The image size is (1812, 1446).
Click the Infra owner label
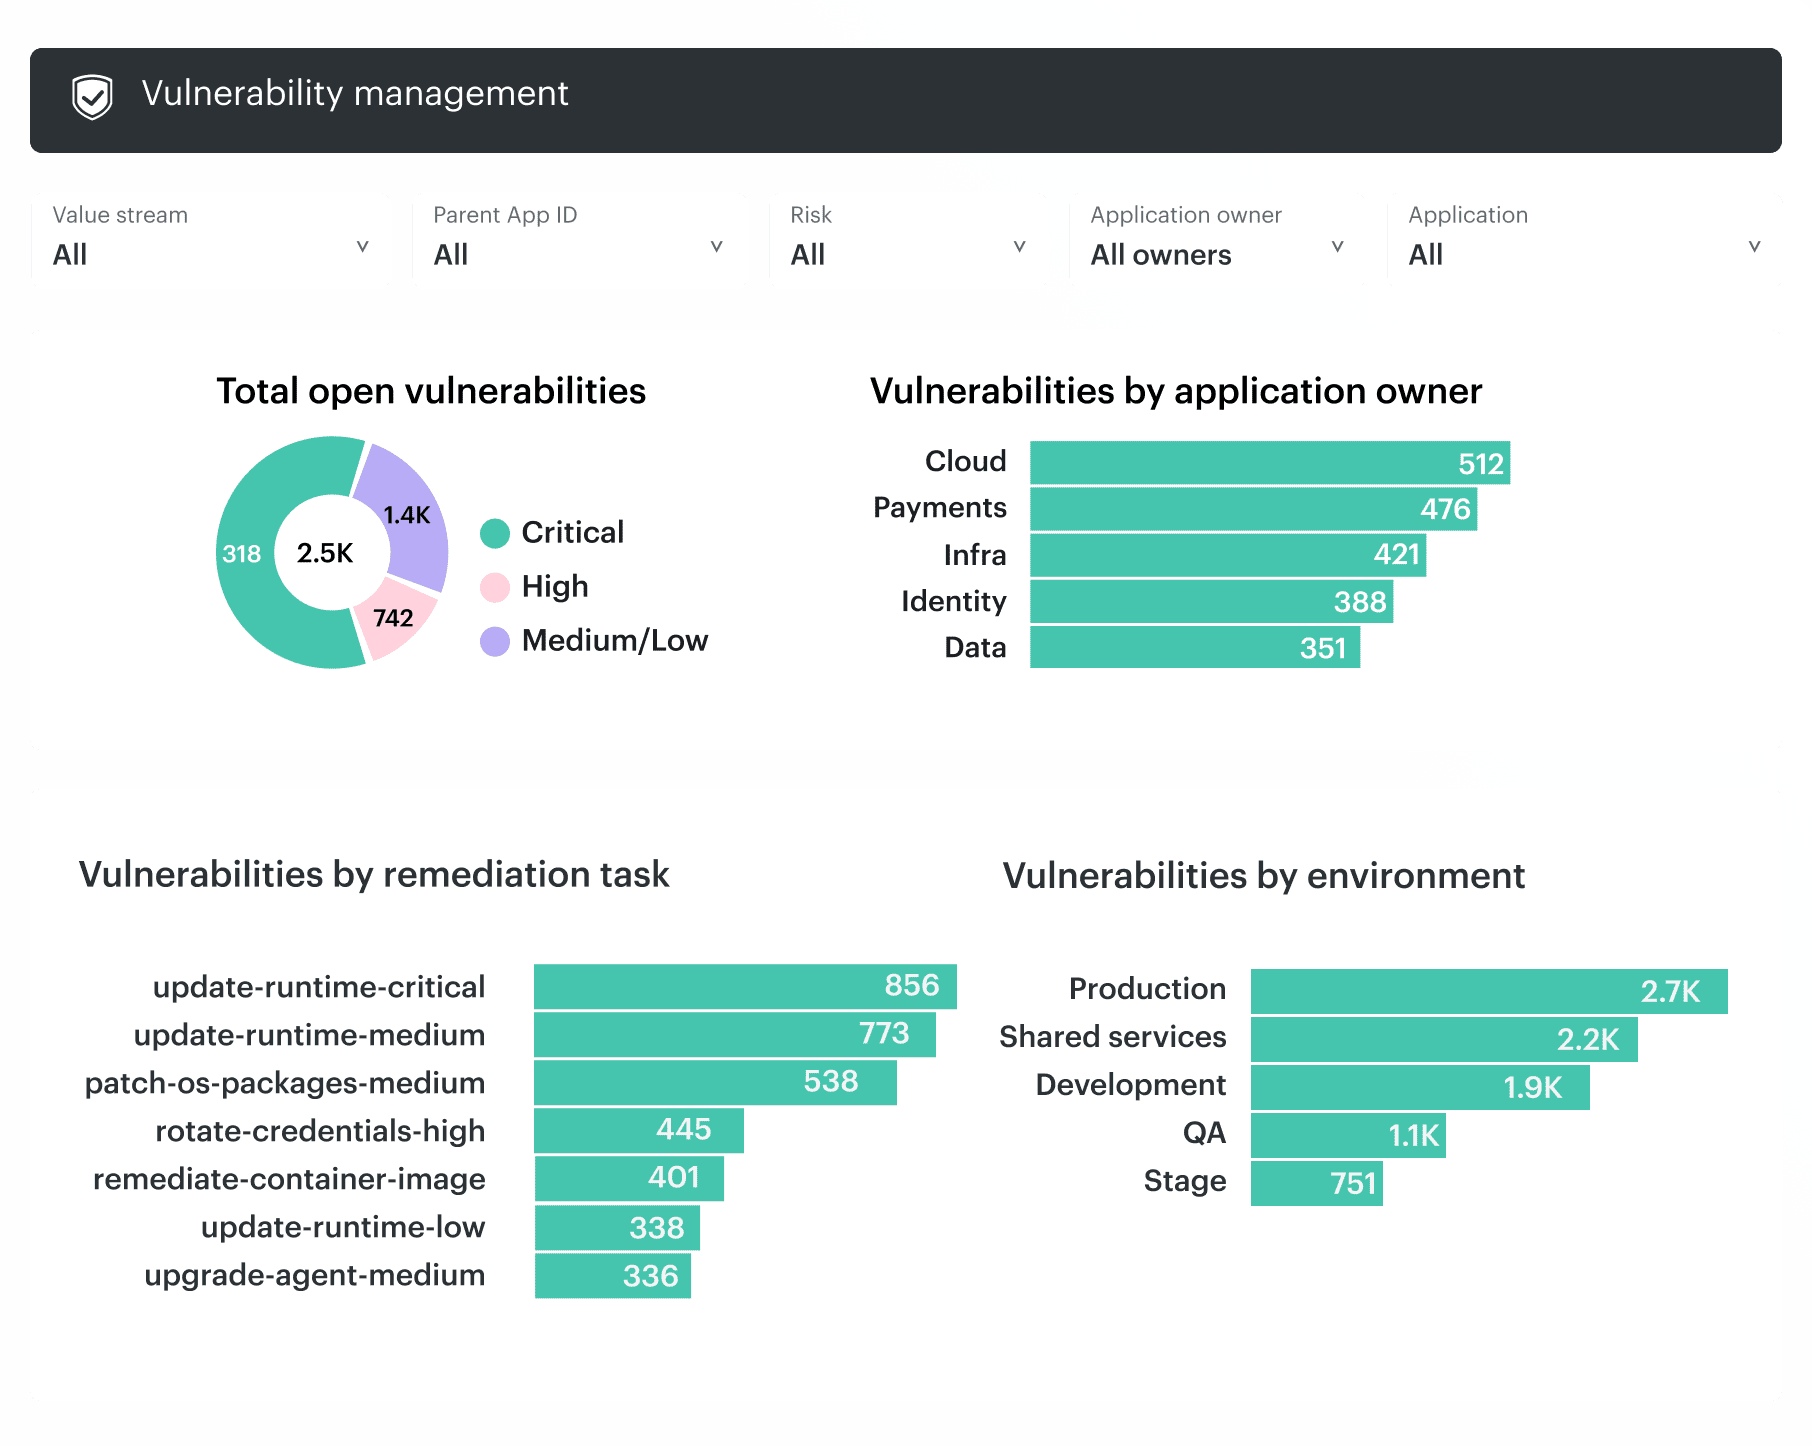coord(975,555)
